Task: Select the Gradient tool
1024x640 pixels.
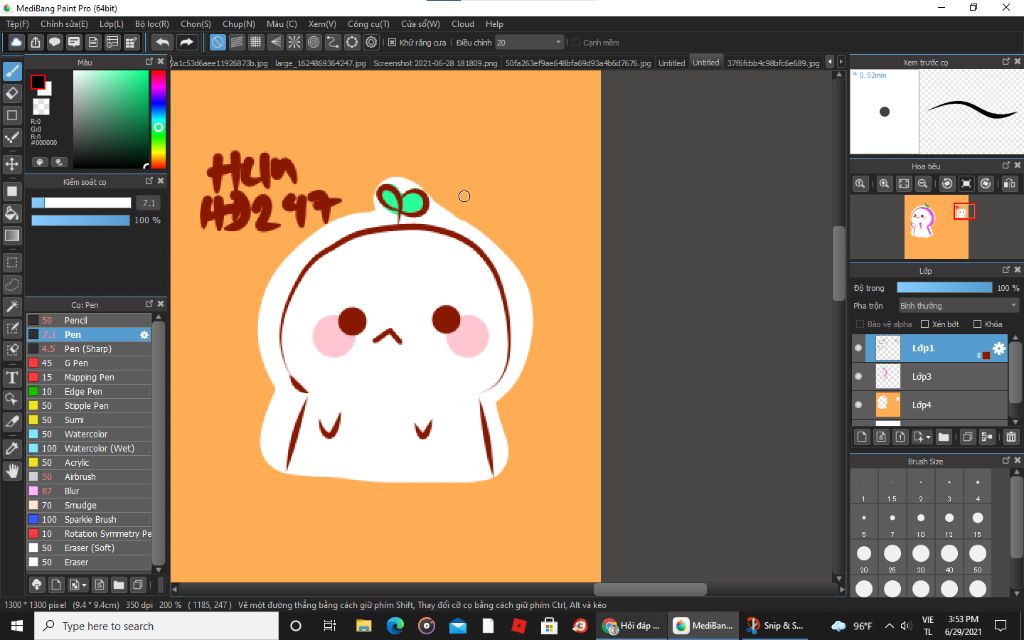Action: (12, 235)
